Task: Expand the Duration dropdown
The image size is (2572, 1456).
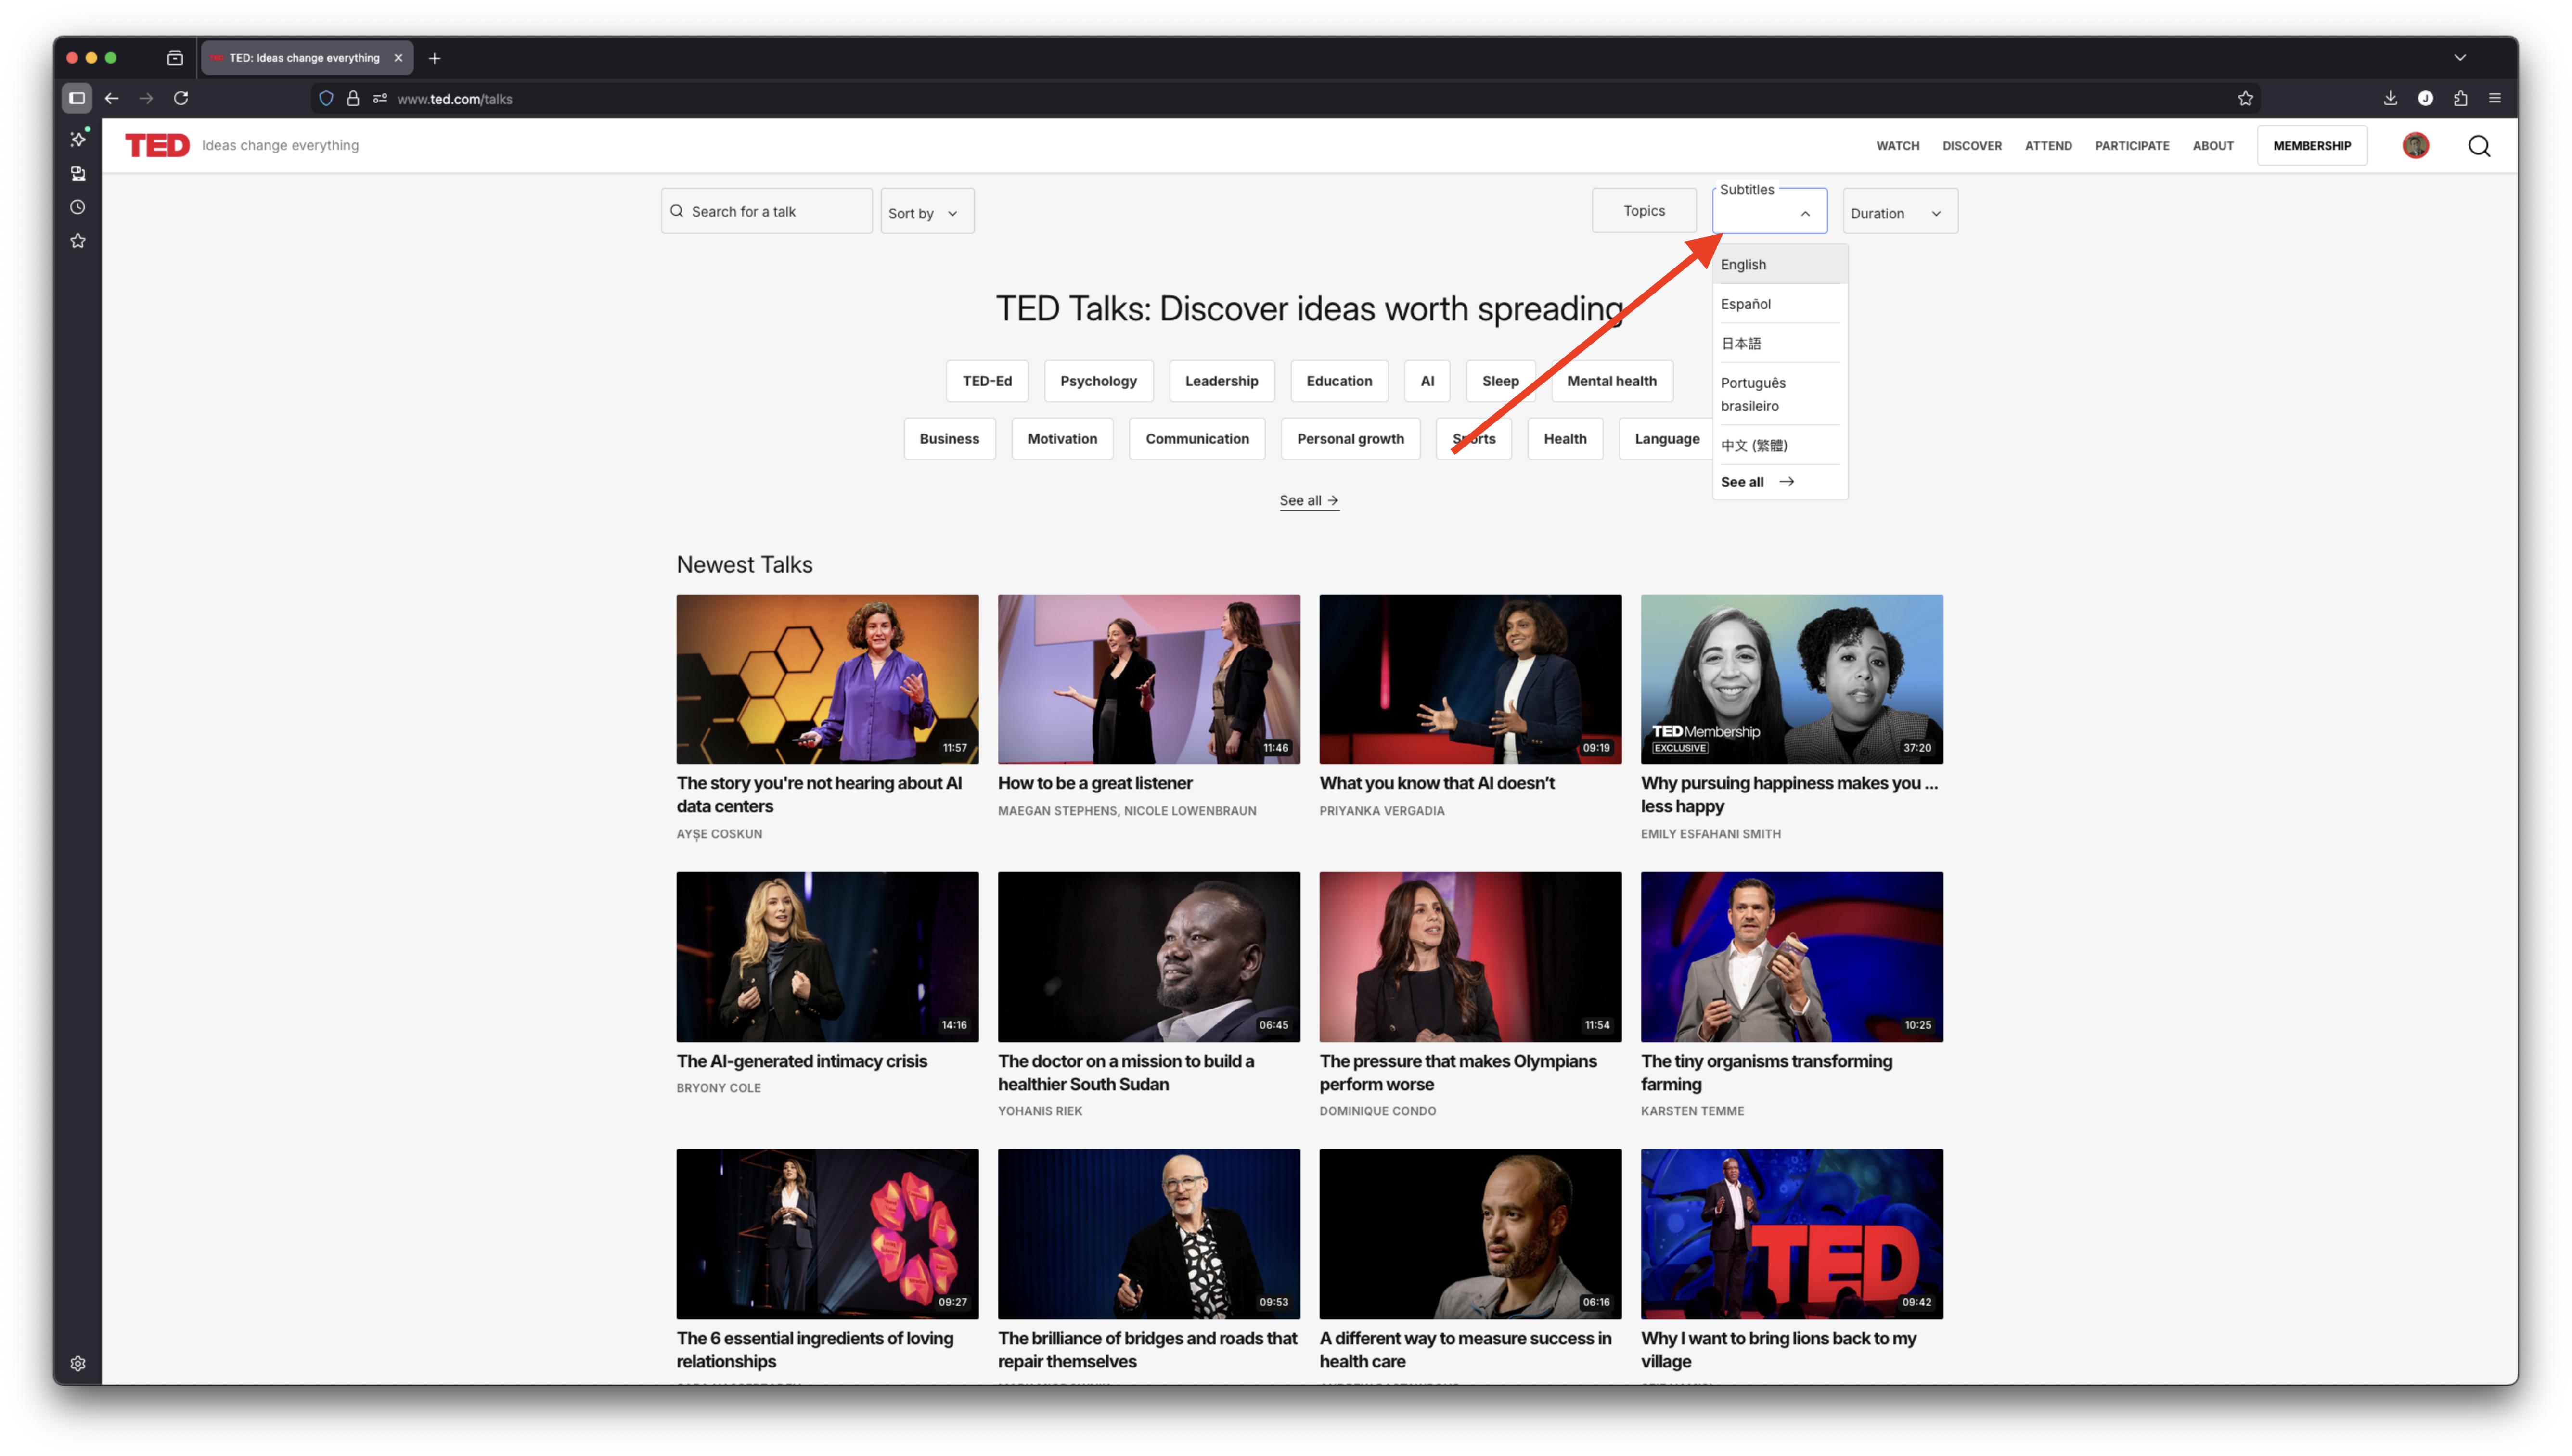Action: (1899, 212)
